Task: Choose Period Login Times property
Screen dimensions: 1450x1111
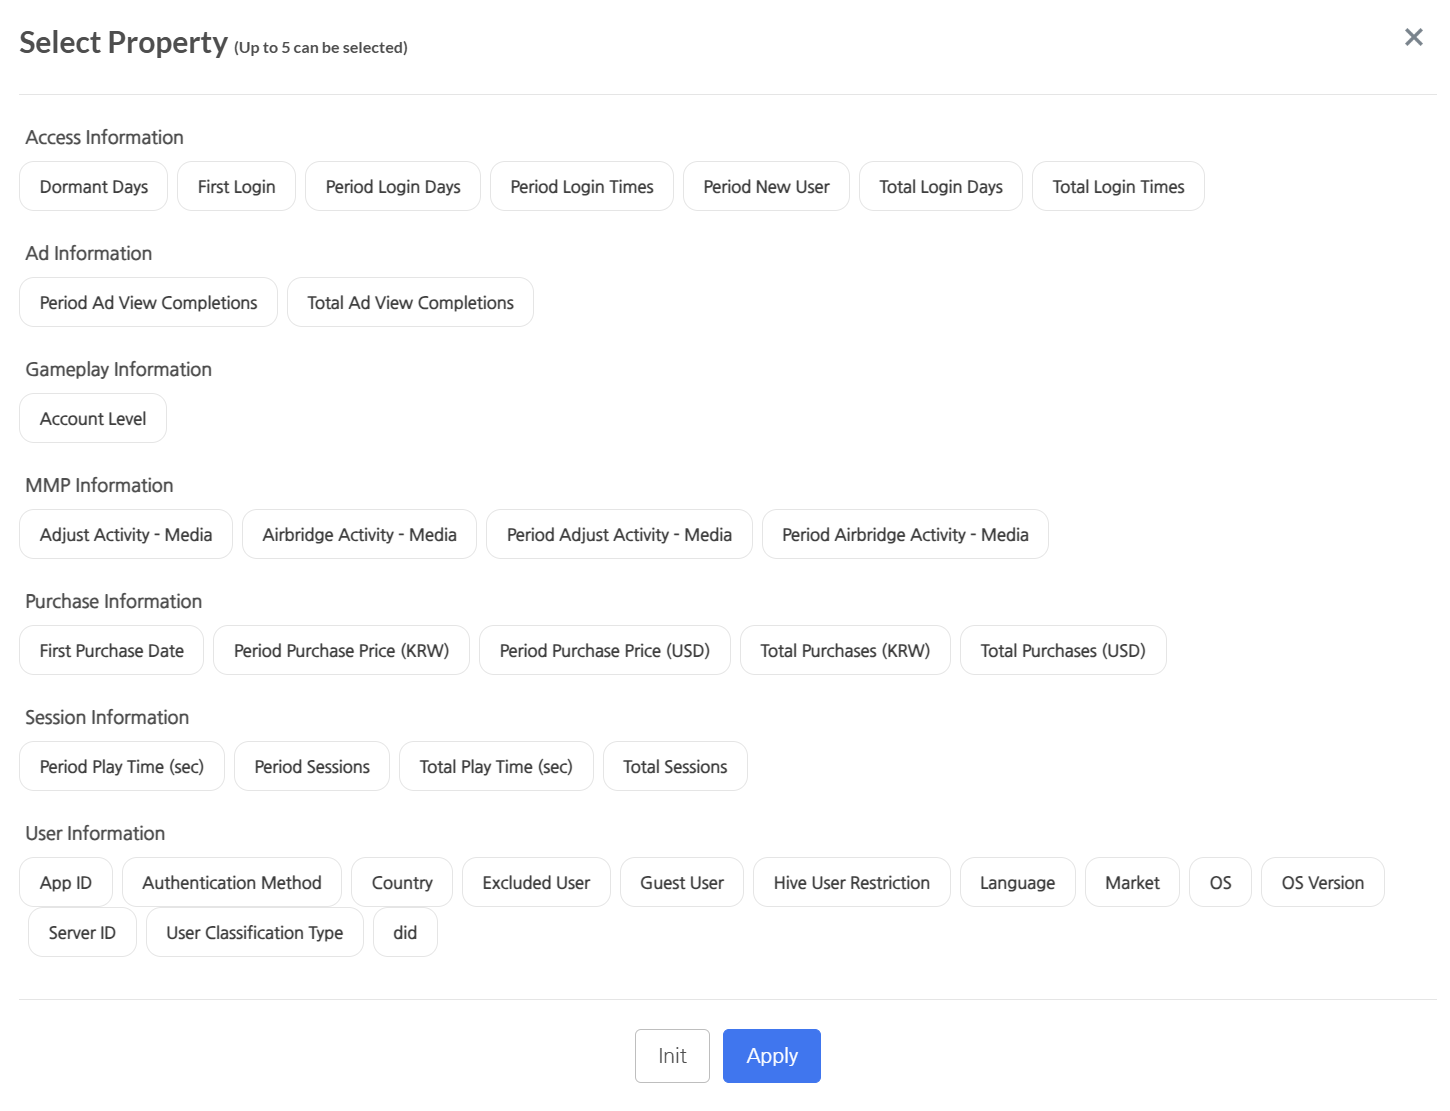Action: (x=581, y=187)
